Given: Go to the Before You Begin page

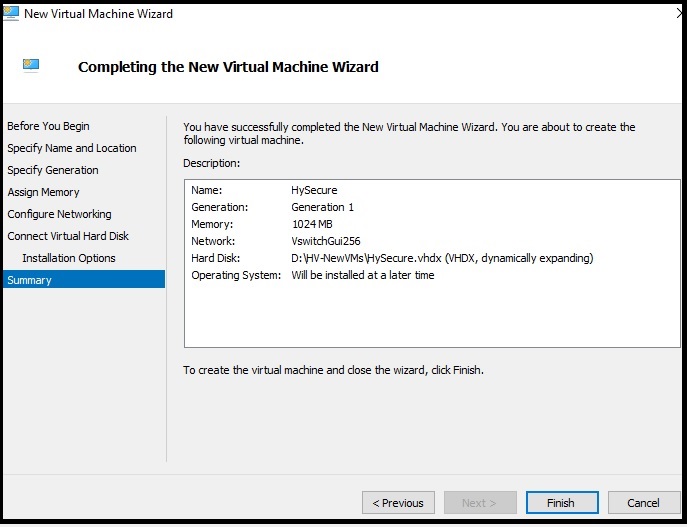Looking at the screenshot, I should pyautogui.click(x=48, y=126).
